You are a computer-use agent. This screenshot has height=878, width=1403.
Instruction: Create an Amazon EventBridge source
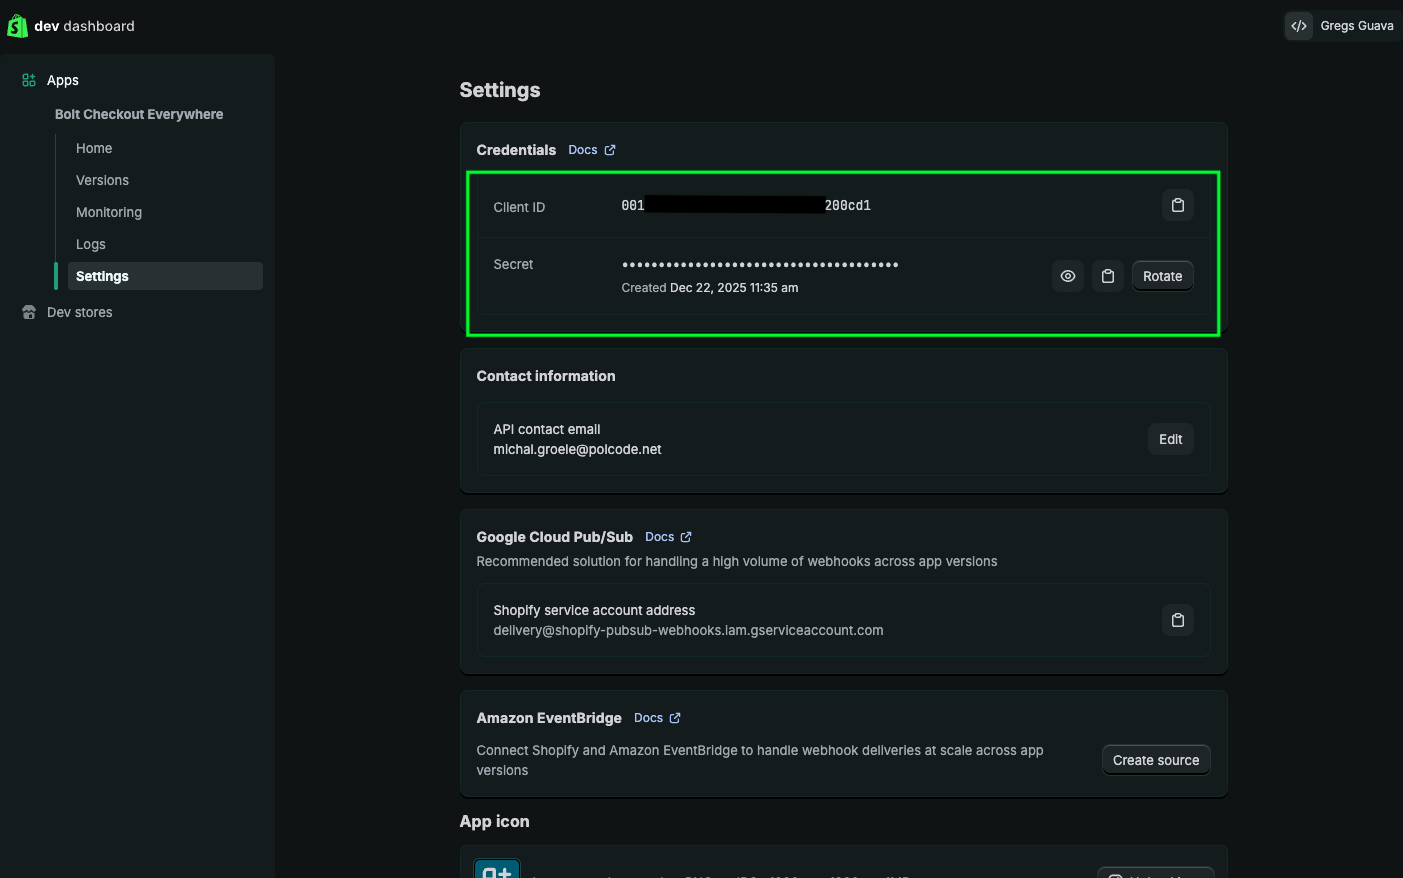[1155, 760]
